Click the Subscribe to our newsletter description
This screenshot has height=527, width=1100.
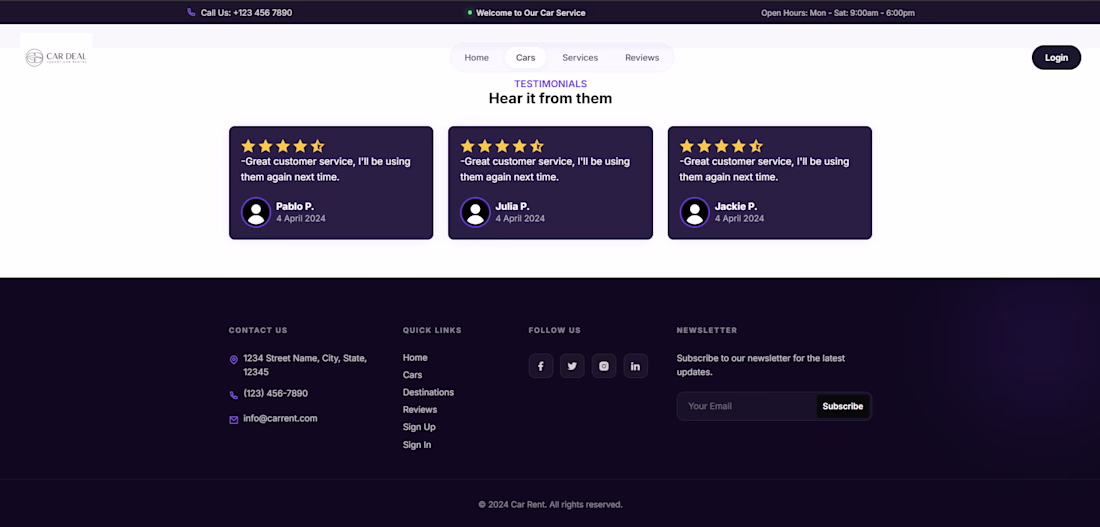point(760,365)
